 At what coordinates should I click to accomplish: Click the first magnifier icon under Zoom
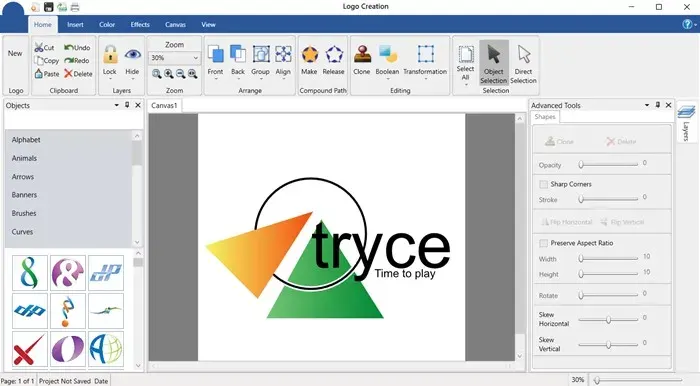[x=157, y=74]
